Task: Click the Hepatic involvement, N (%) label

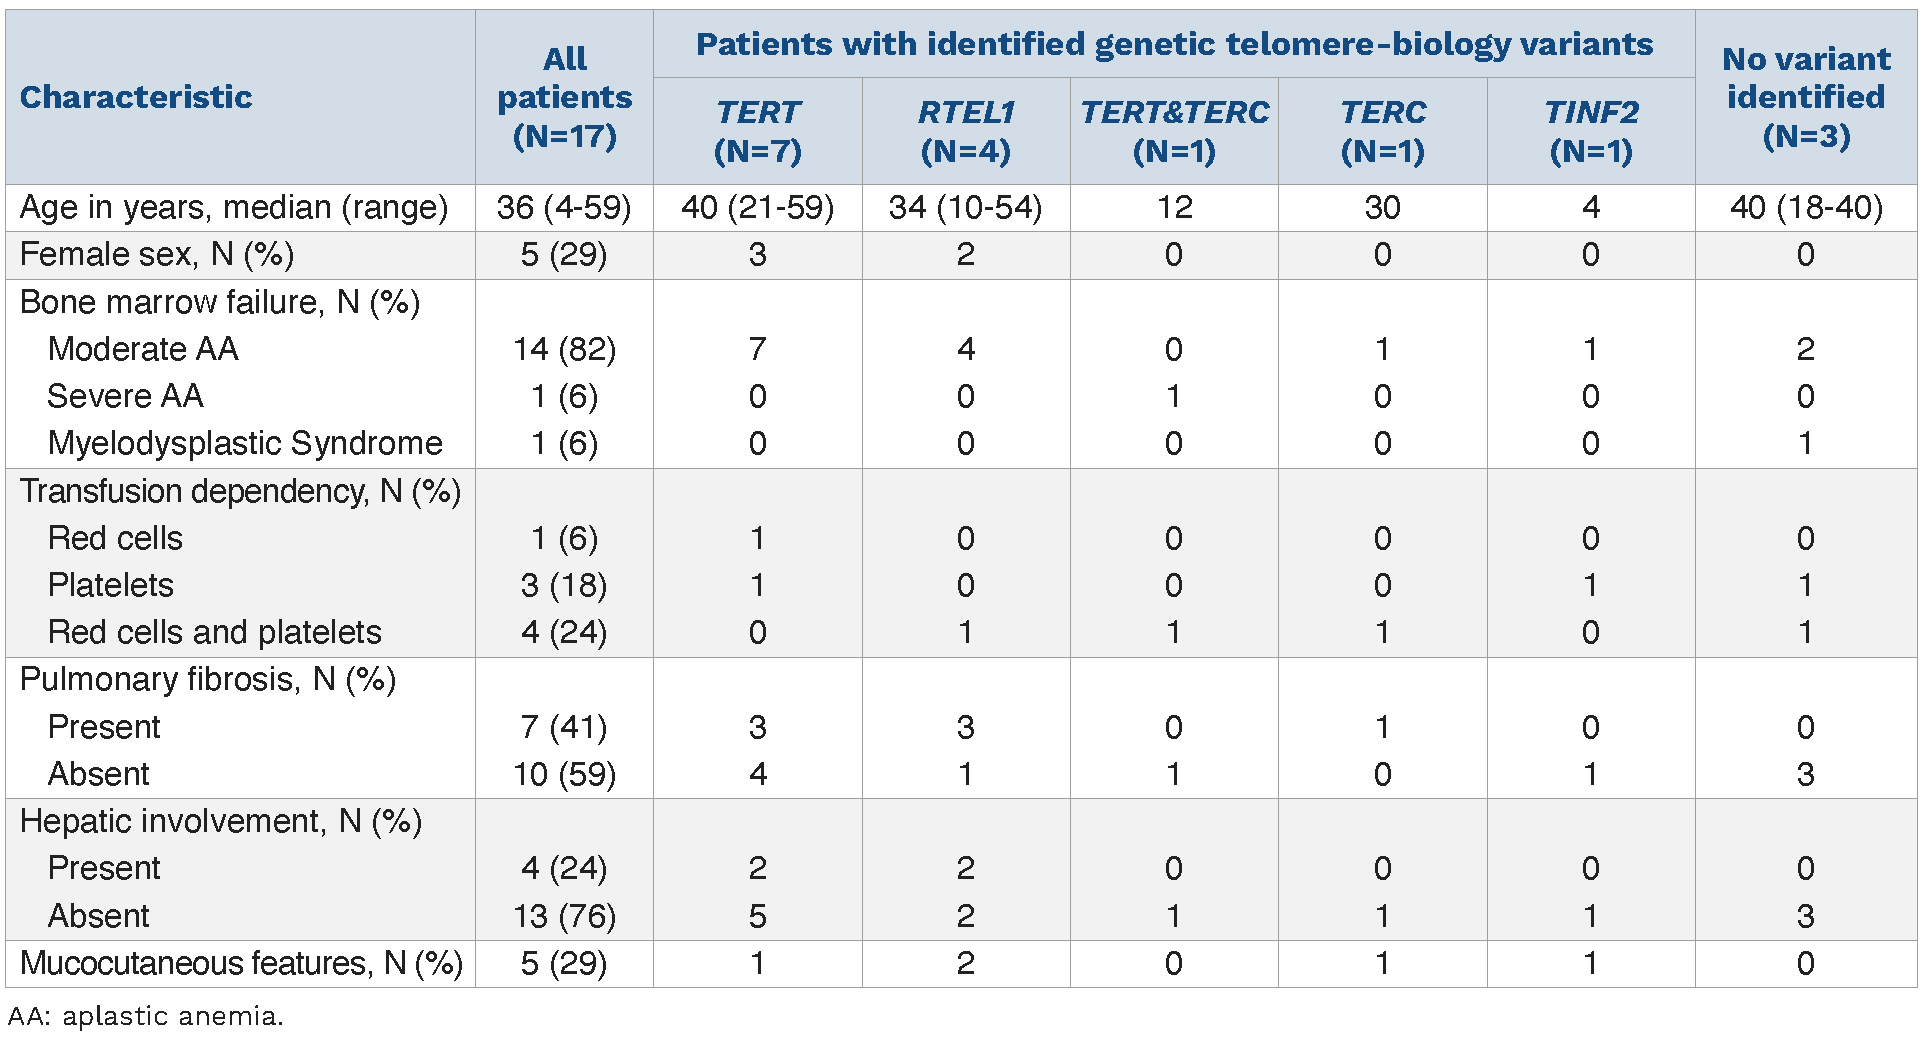Action: [x=221, y=821]
